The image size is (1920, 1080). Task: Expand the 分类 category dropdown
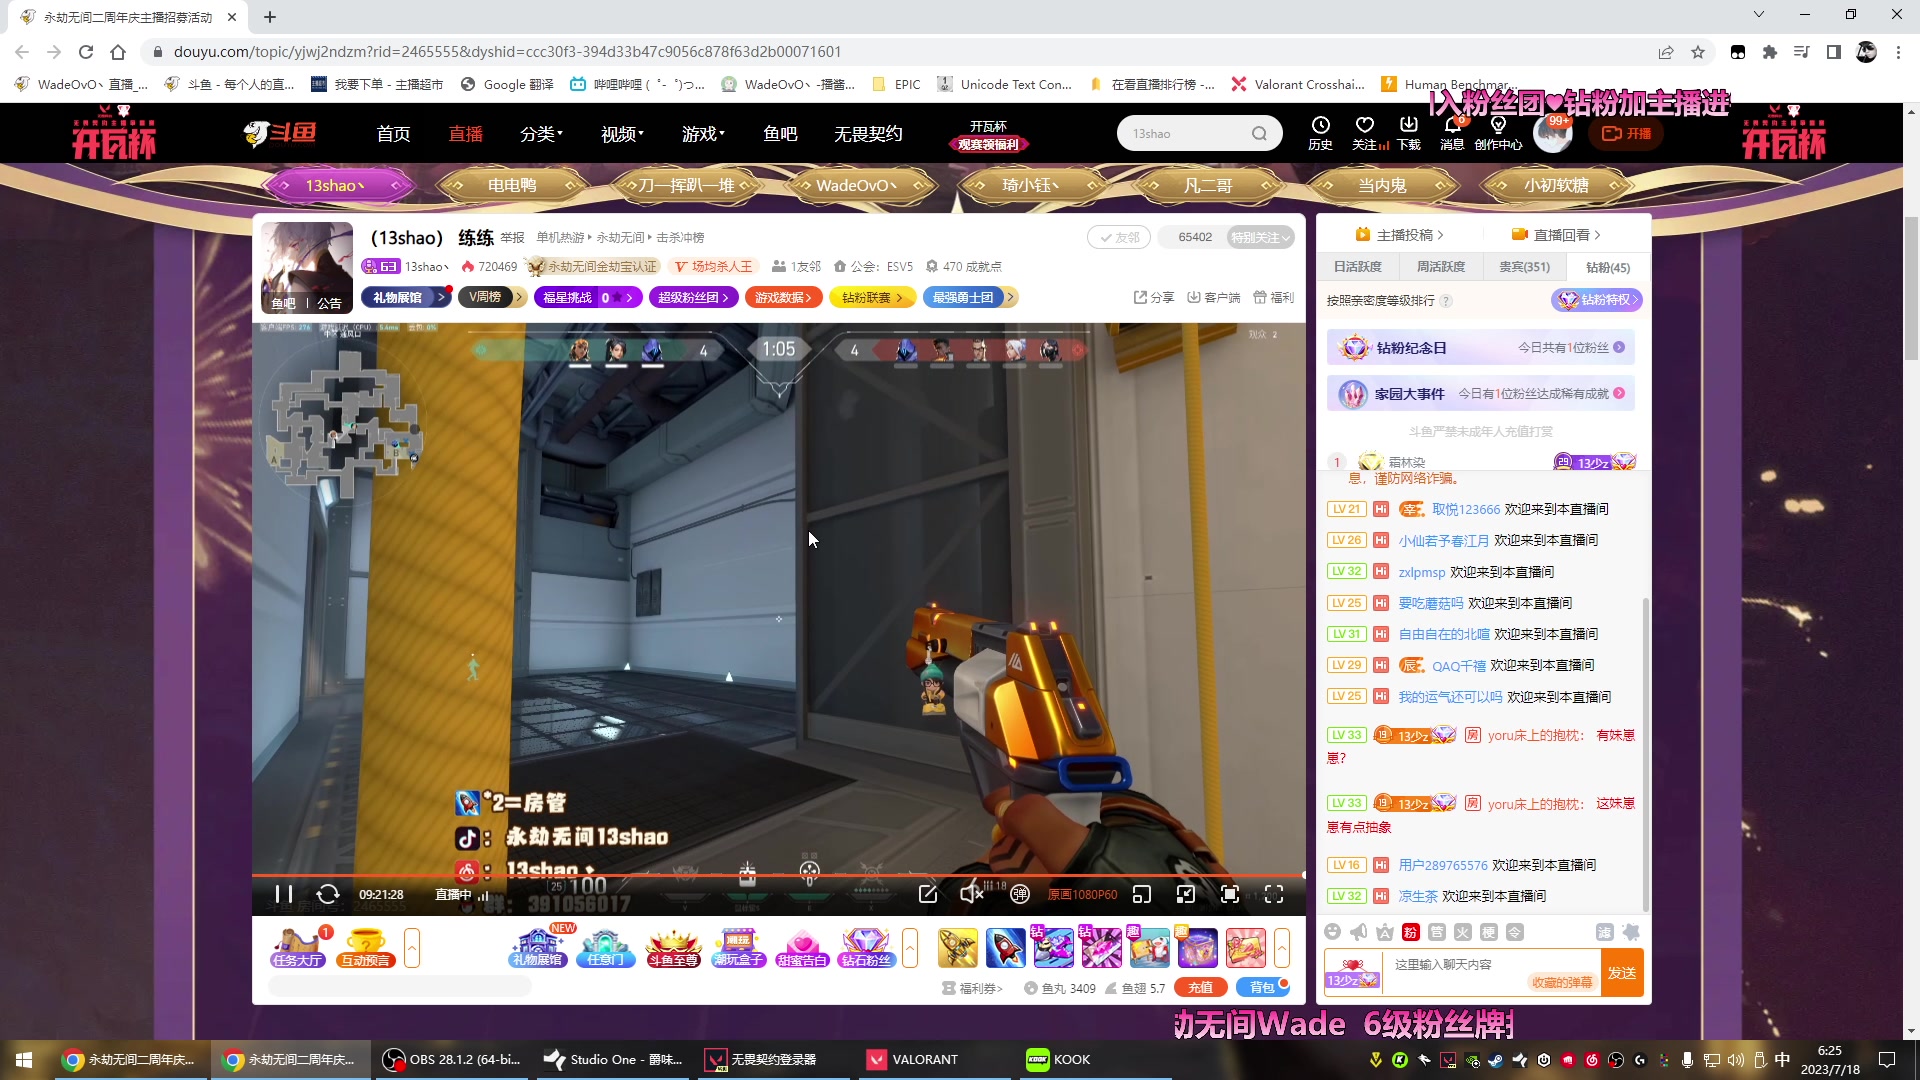point(541,134)
